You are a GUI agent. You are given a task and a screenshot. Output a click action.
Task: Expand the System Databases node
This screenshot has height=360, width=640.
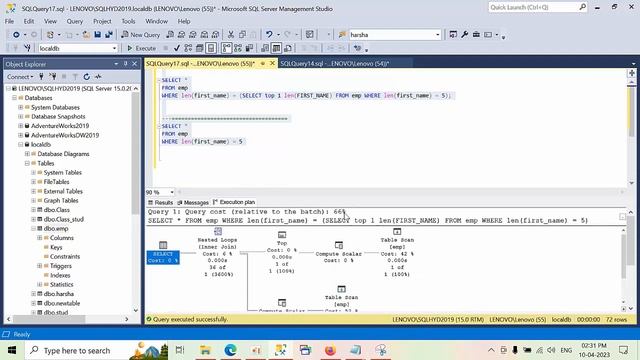pyautogui.click(x=20, y=107)
